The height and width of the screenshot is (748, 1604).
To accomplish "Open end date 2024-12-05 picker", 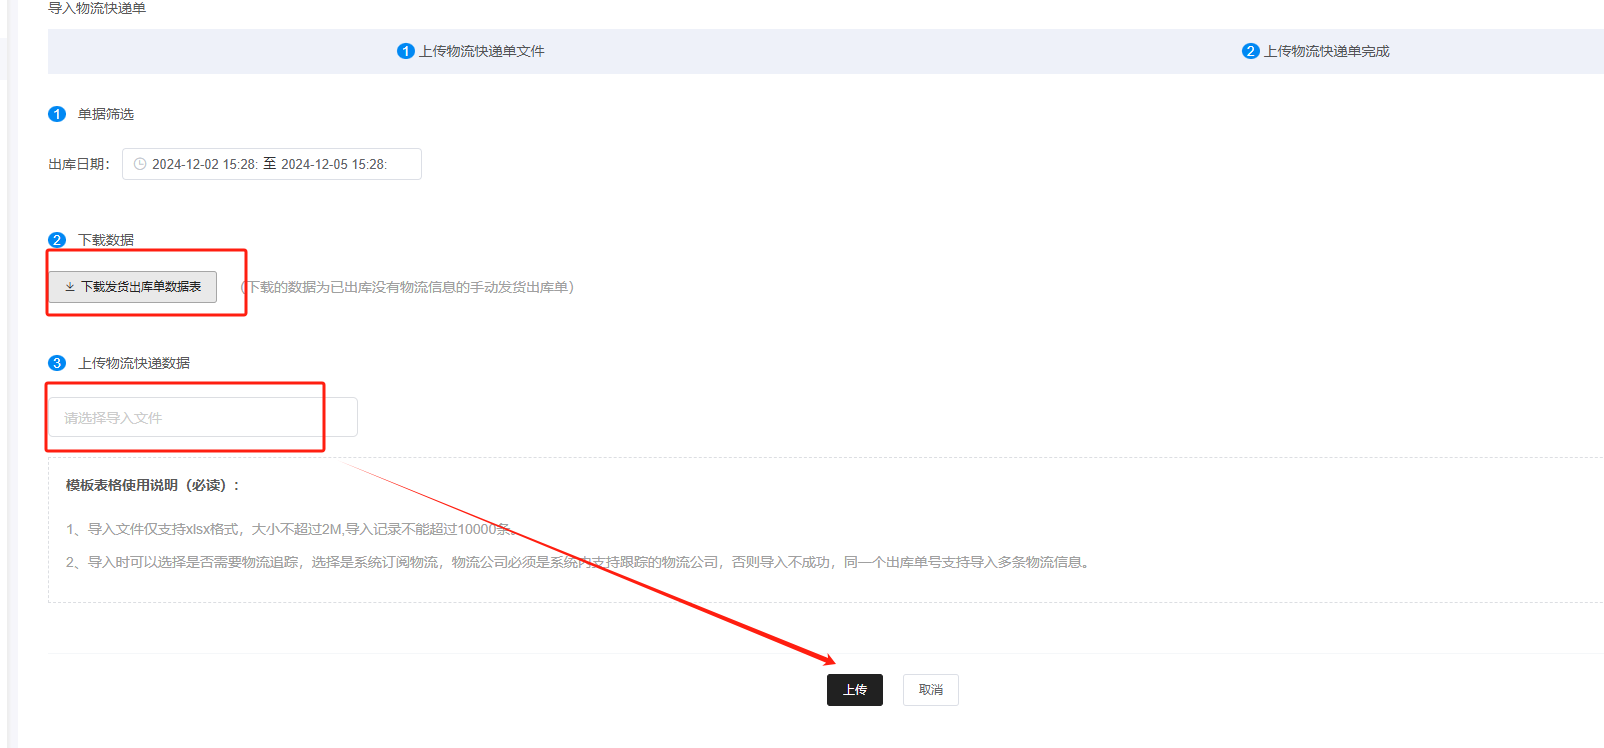I will pos(333,164).
